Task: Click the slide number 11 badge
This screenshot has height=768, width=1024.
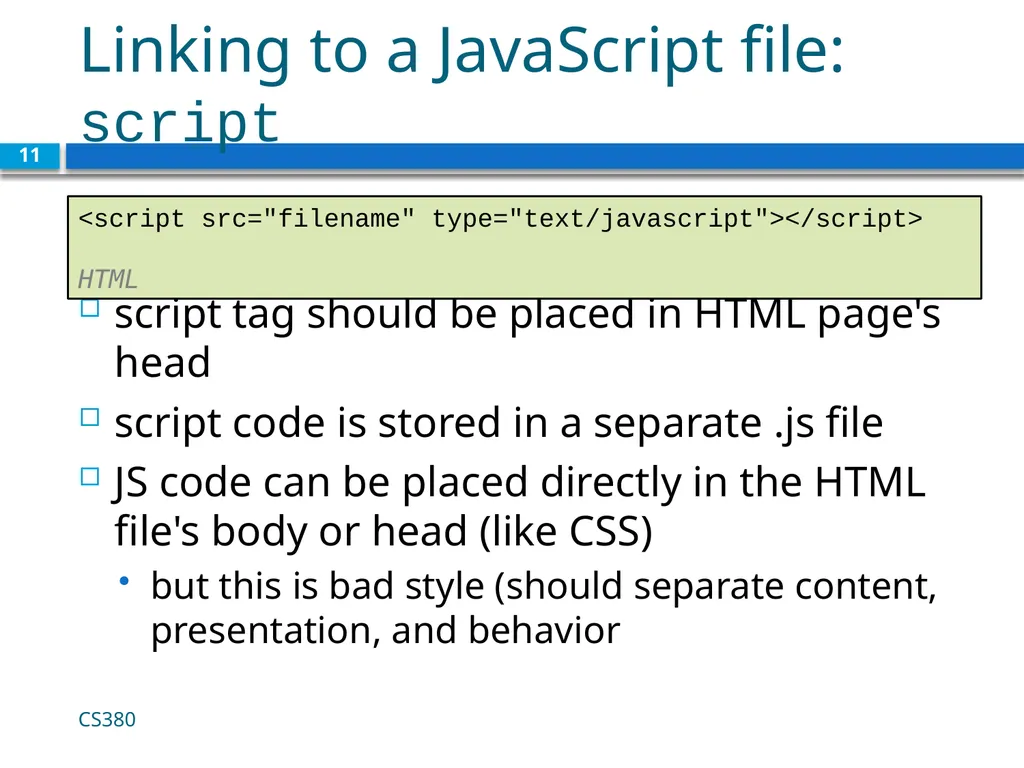Action: (30, 155)
